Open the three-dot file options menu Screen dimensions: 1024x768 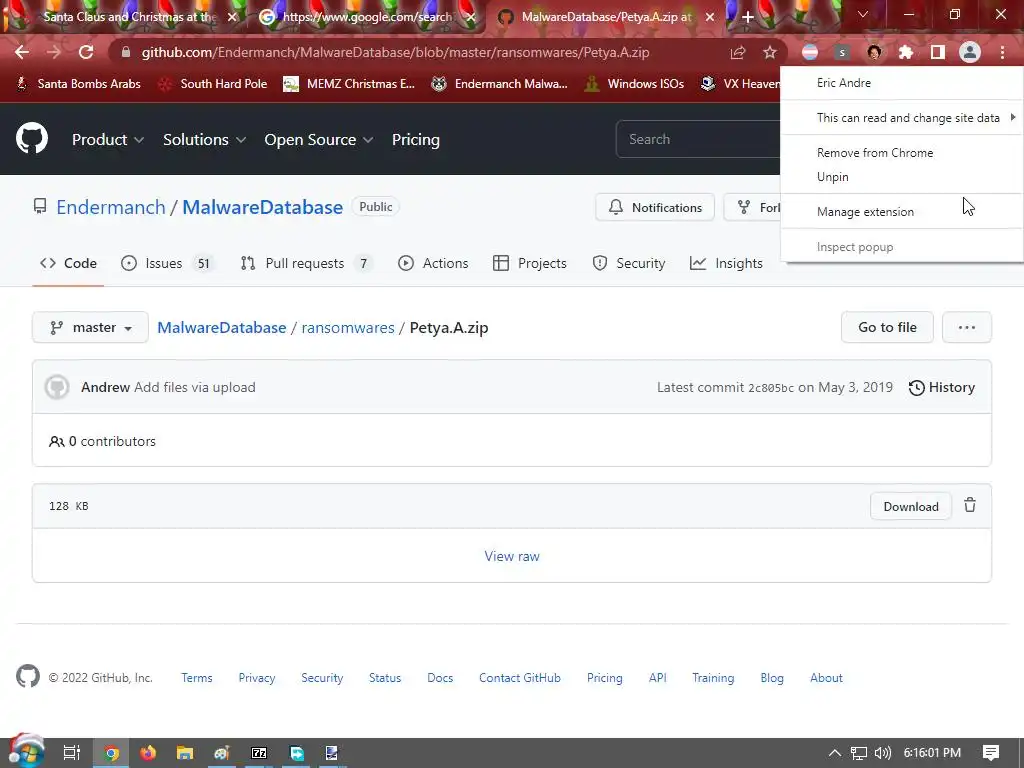point(967,327)
